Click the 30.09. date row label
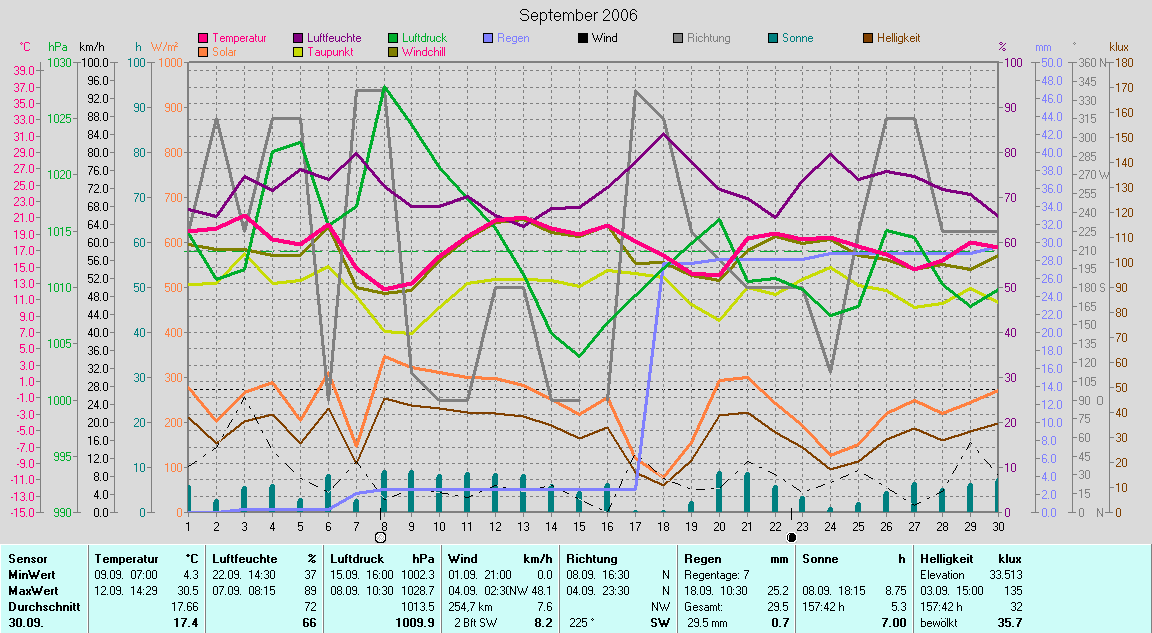This screenshot has width=1152, height=633. 26,622
